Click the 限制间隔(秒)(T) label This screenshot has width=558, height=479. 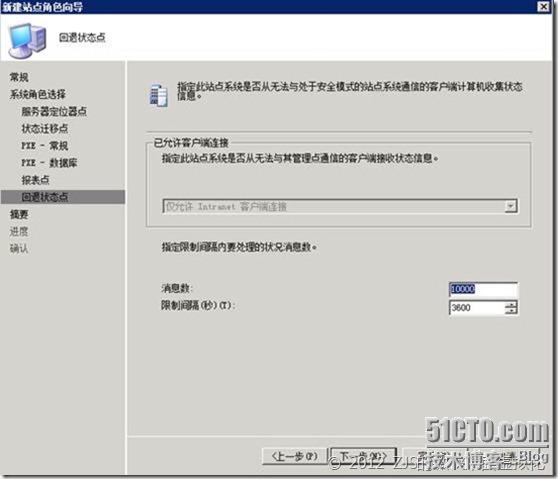(198, 305)
